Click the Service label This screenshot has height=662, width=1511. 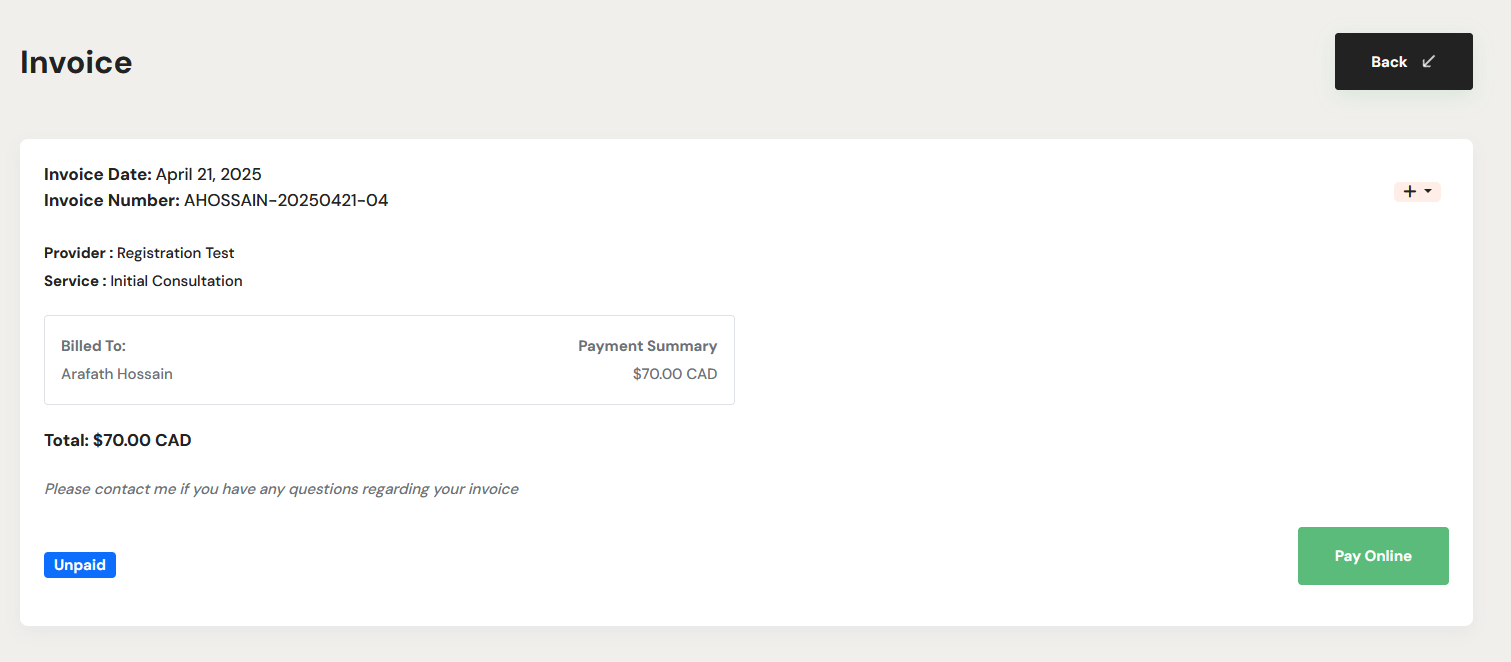(74, 281)
